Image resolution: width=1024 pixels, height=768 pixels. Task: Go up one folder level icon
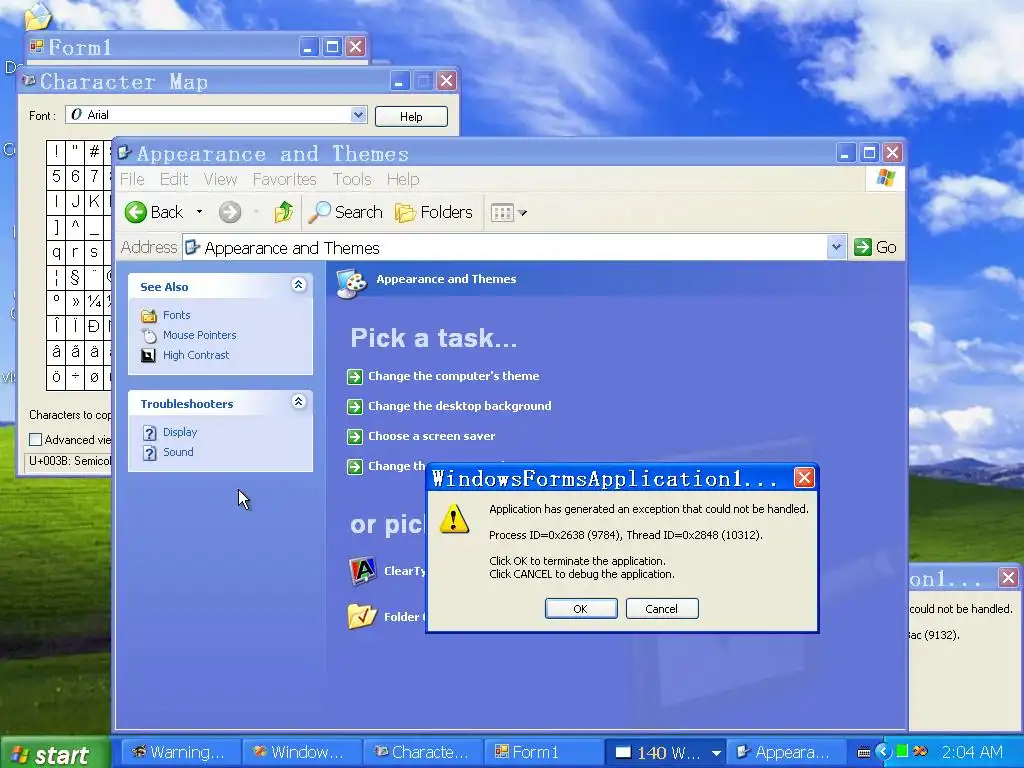point(283,212)
